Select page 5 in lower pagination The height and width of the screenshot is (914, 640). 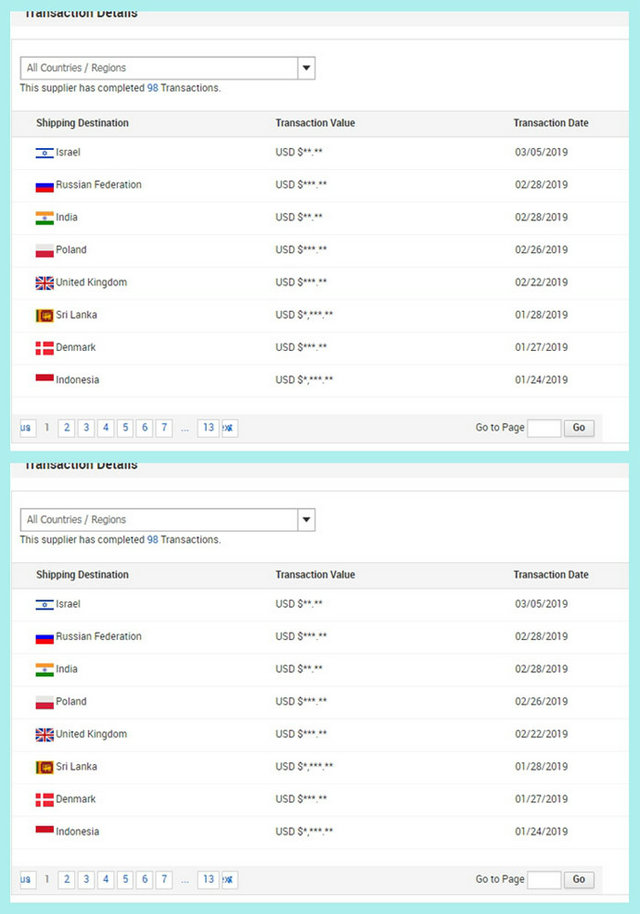(x=125, y=880)
